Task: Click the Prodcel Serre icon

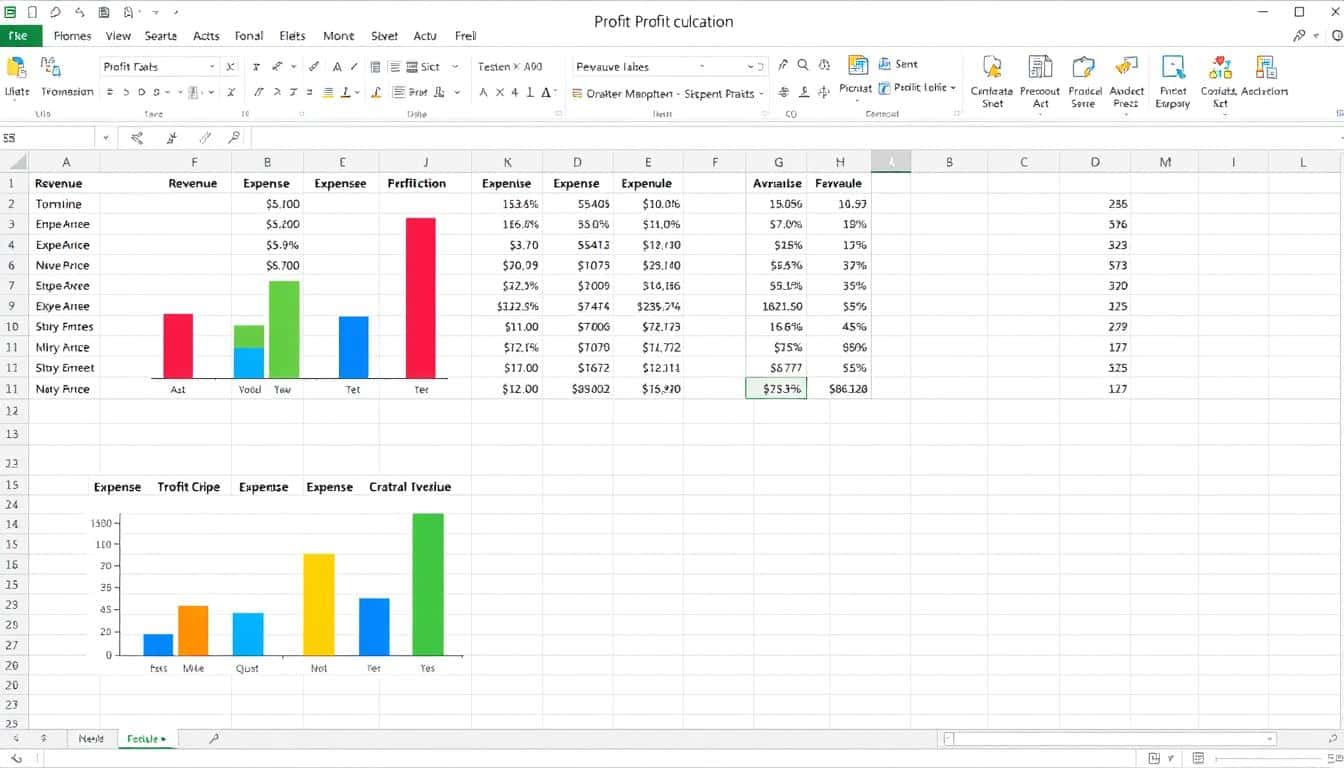Action: click(x=1083, y=67)
